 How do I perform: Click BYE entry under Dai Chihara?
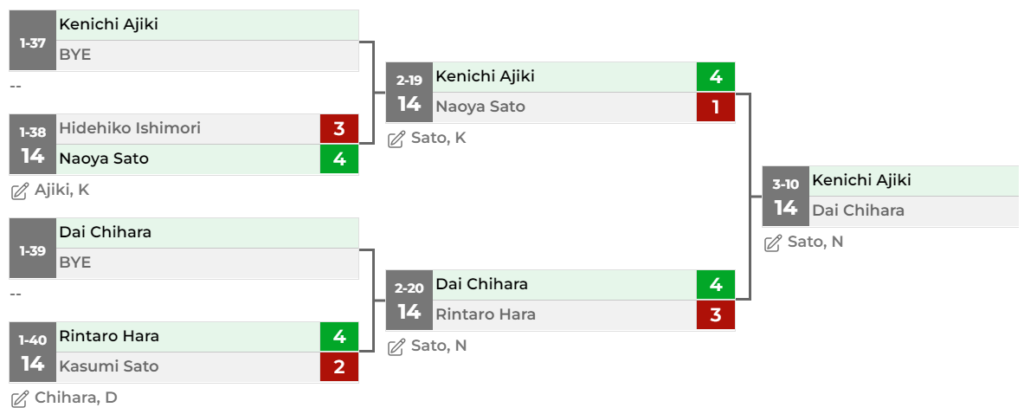pyautogui.click(x=75, y=263)
